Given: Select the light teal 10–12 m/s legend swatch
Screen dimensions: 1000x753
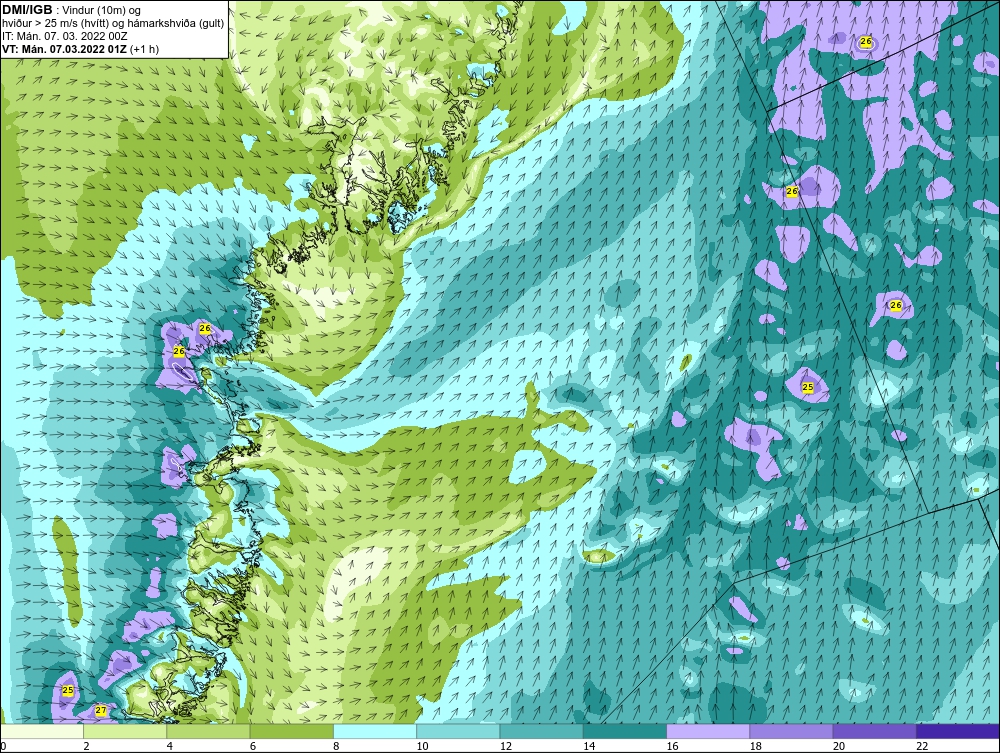Looking at the screenshot, I should (x=458, y=731).
